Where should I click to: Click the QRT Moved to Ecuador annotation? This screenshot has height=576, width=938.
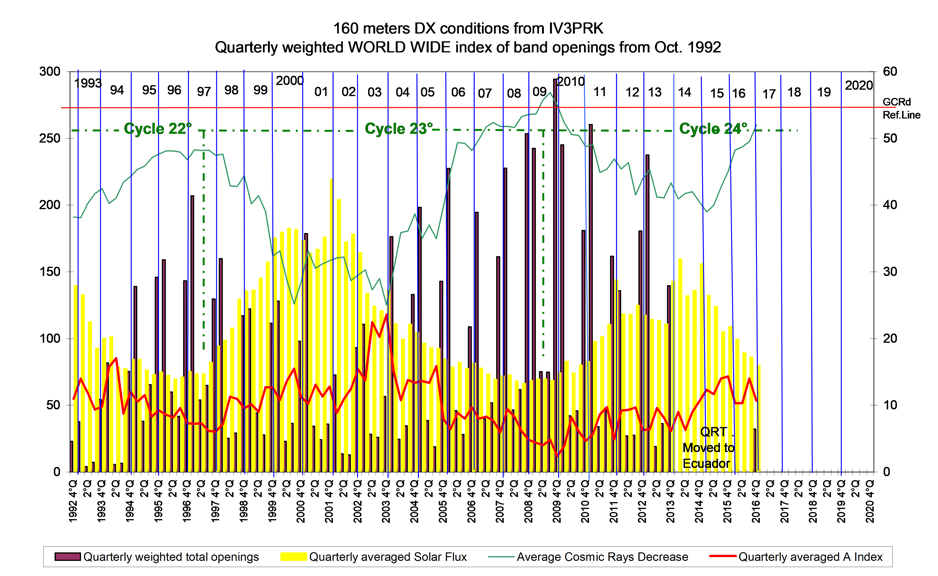click(x=708, y=447)
